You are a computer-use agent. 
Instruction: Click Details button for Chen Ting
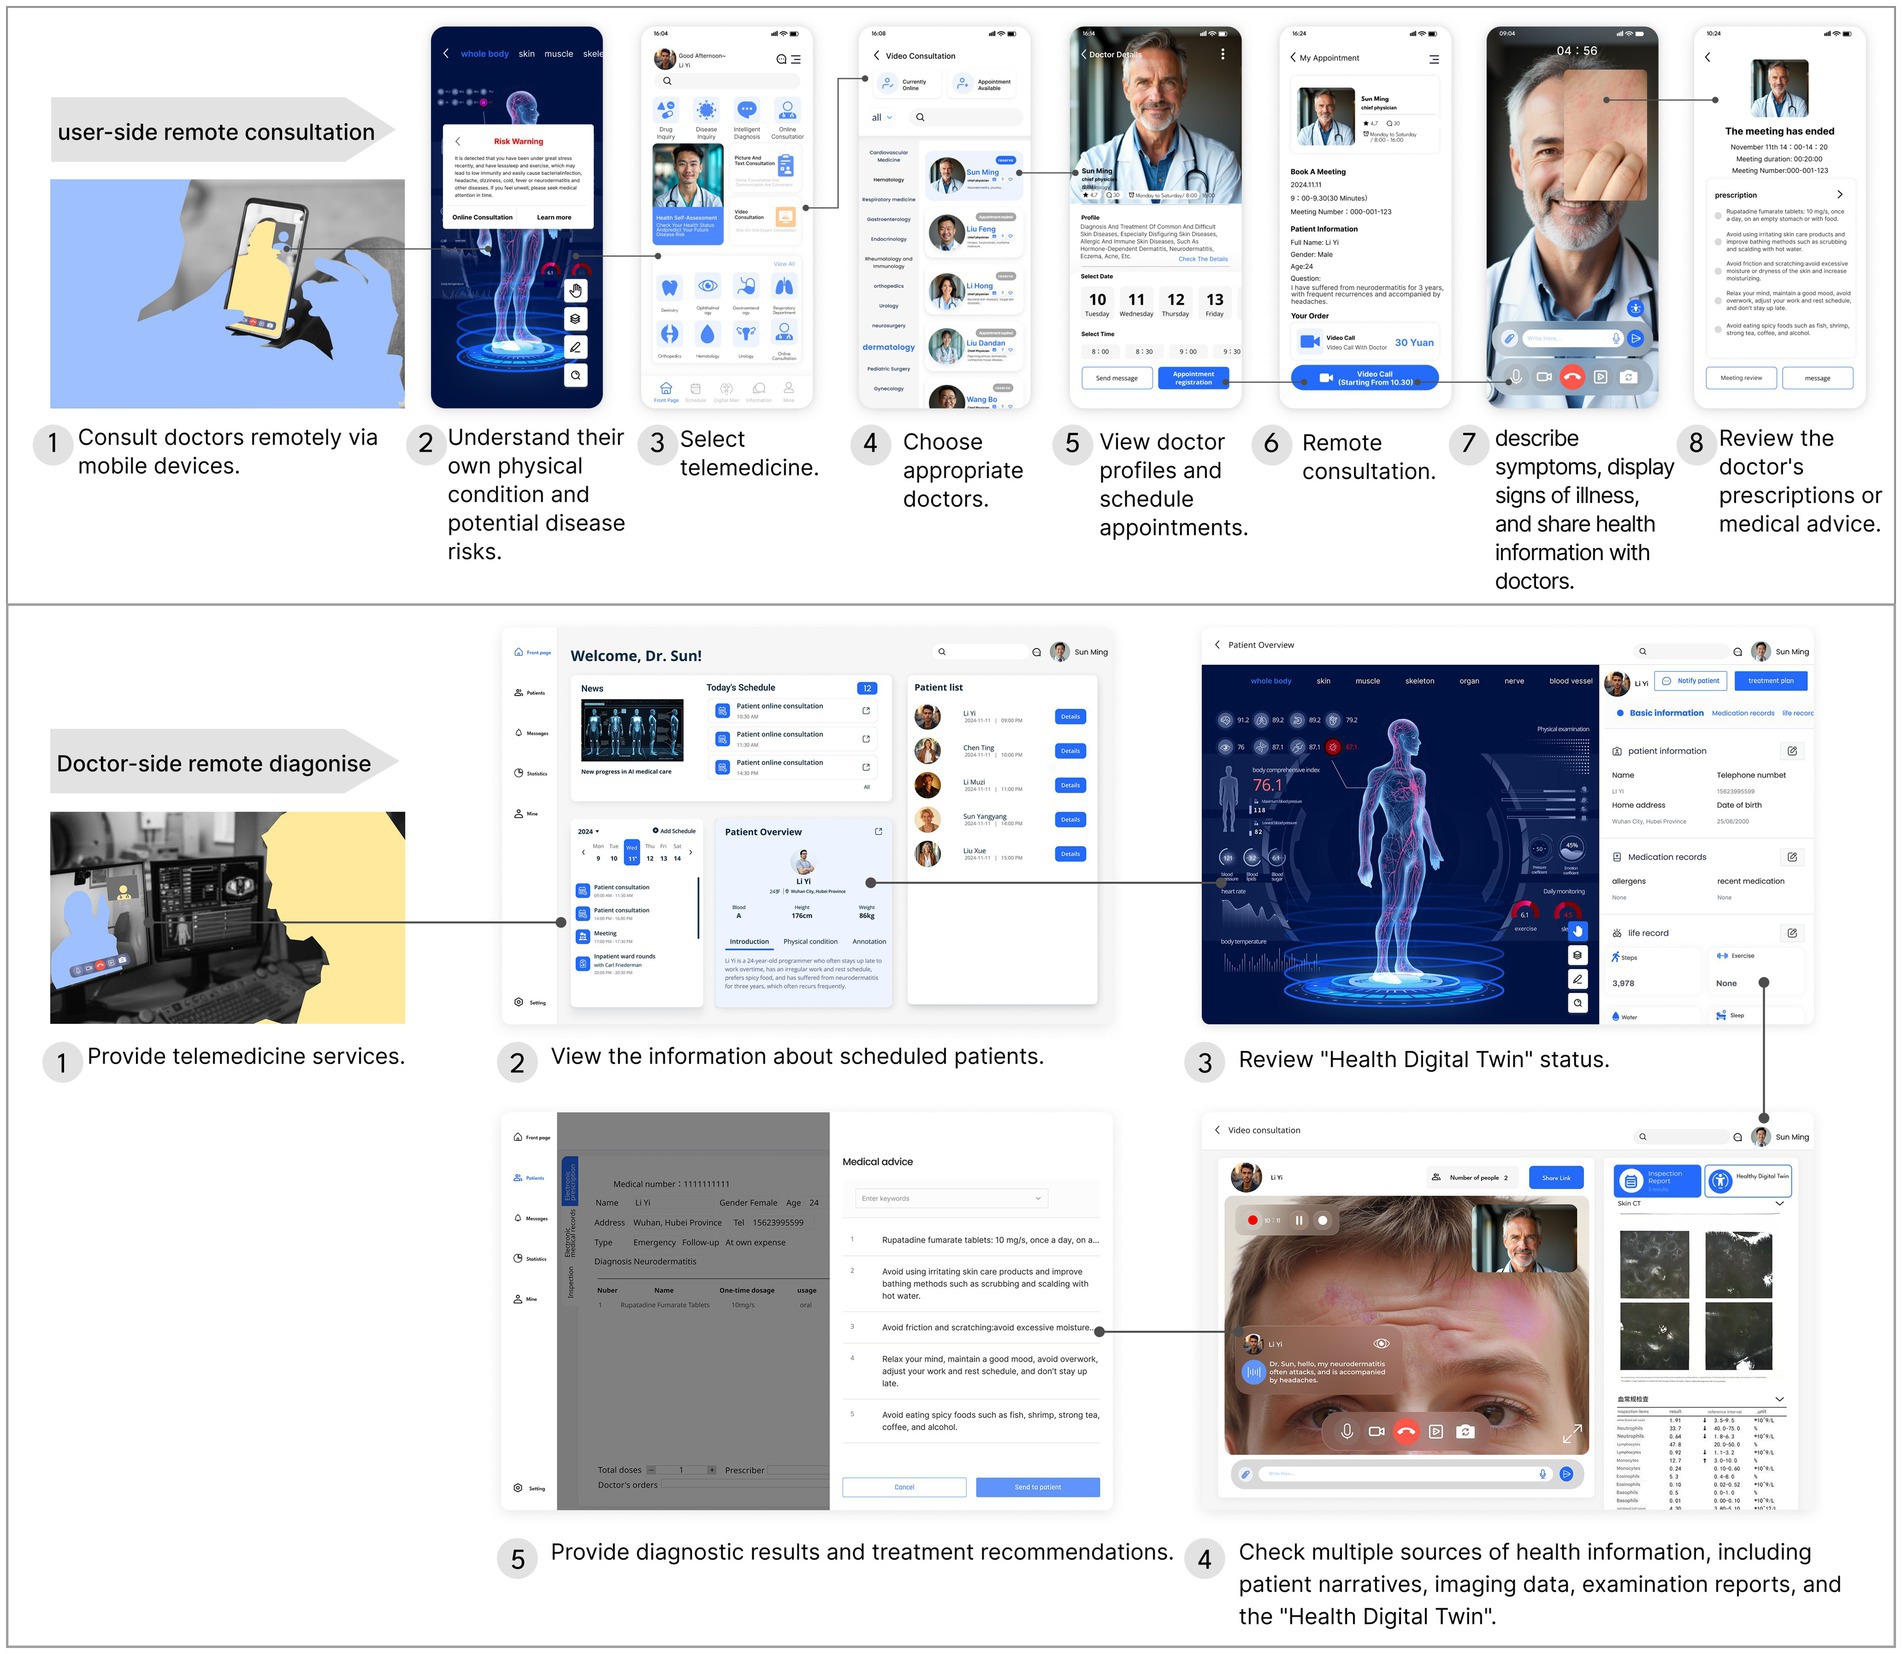click(x=1070, y=751)
